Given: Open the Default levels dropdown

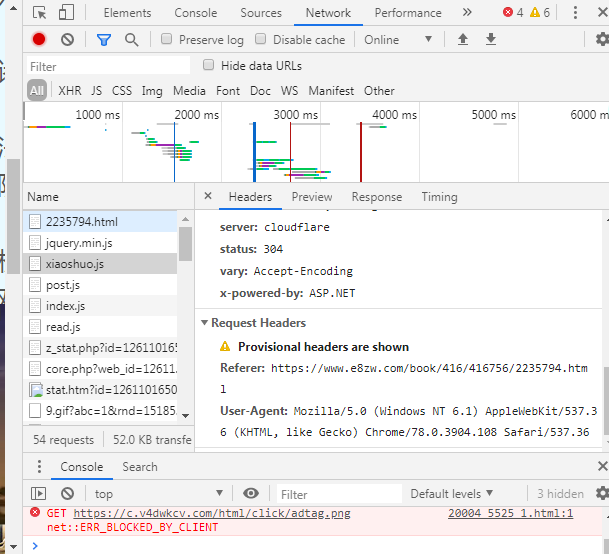Looking at the screenshot, I should click(451, 494).
